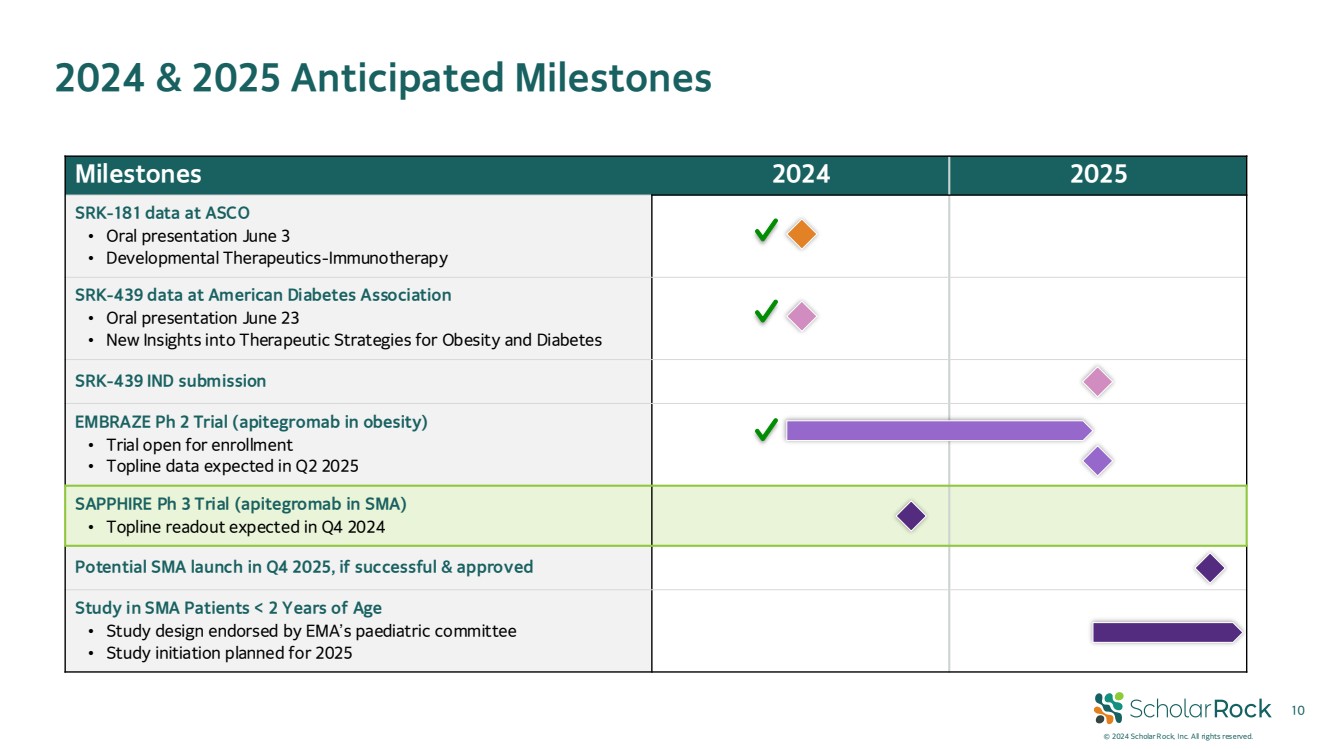
Task: Select the 2025 column header
Action: (x=1098, y=175)
